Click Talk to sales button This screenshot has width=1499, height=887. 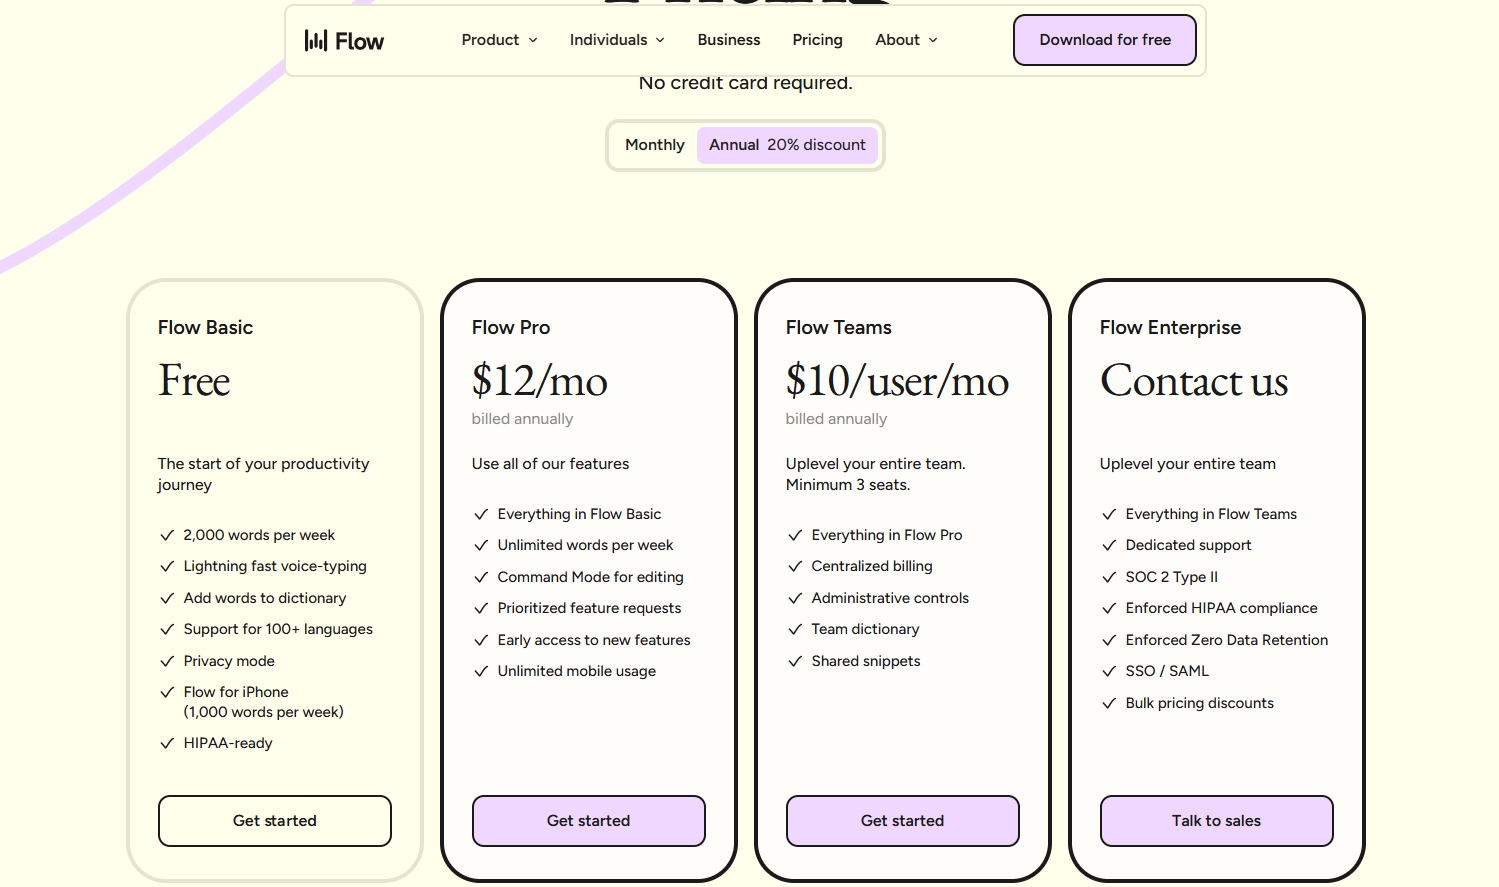tap(1217, 821)
